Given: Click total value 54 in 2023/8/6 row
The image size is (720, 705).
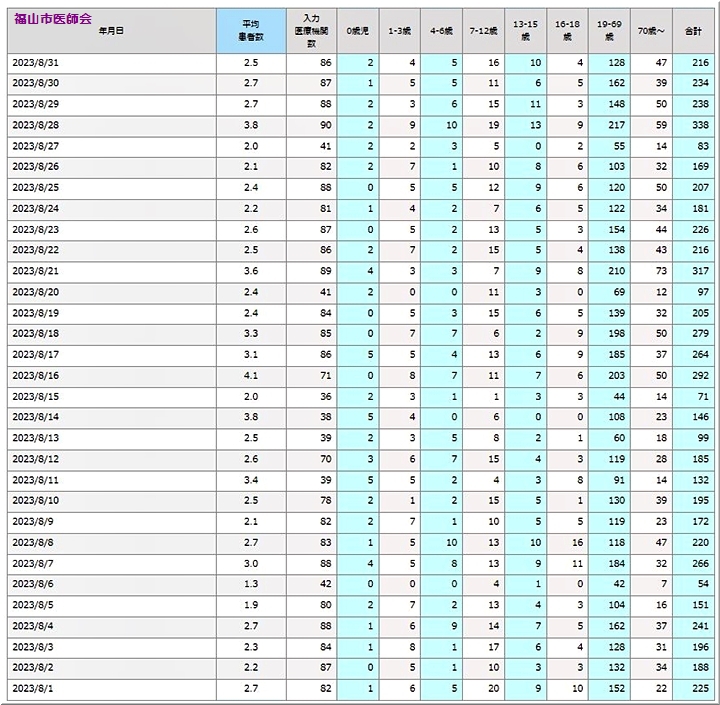Looking at the screenshot, I should tap(700, 584).
